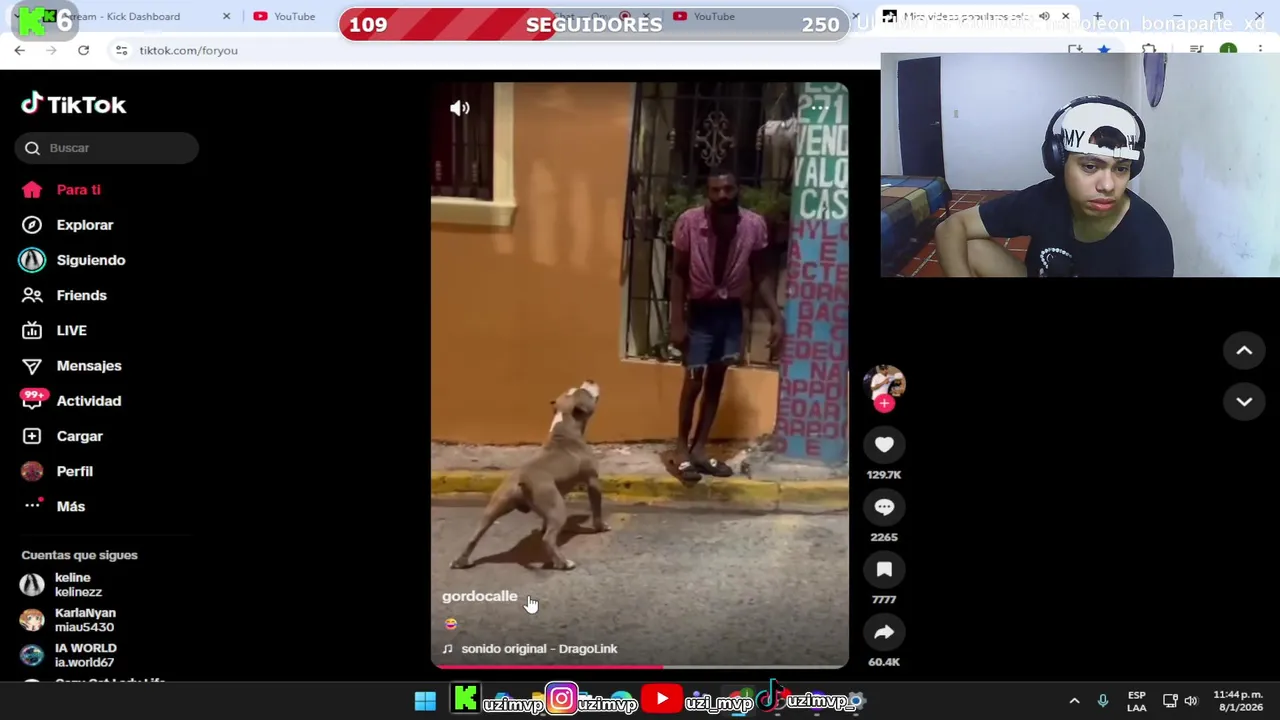The height and width of the screenshot is (720, 1280).
Task: Share the video with the arrow icon
Action: coord(884,632)
